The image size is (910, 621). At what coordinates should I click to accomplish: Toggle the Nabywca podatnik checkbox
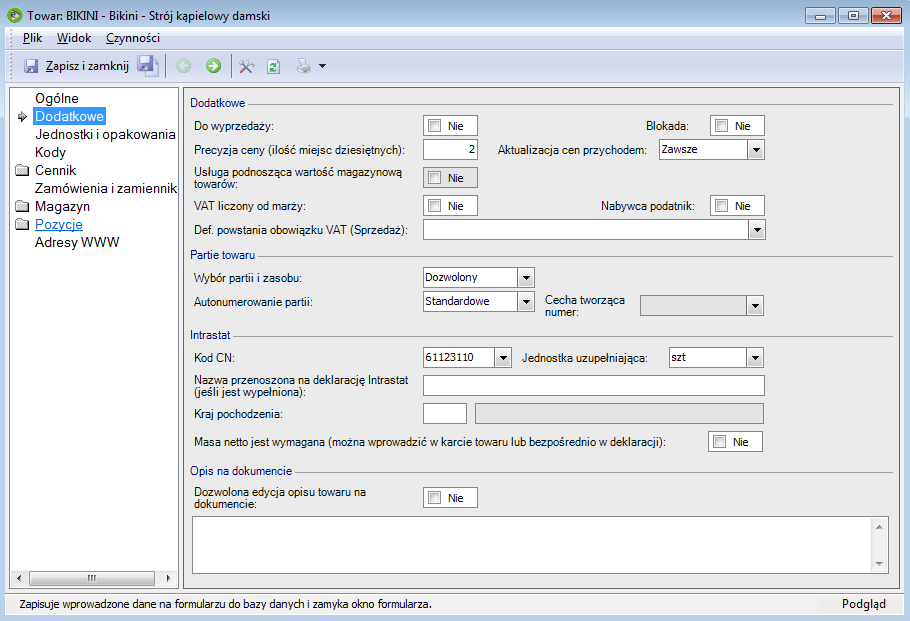(721, 205)
